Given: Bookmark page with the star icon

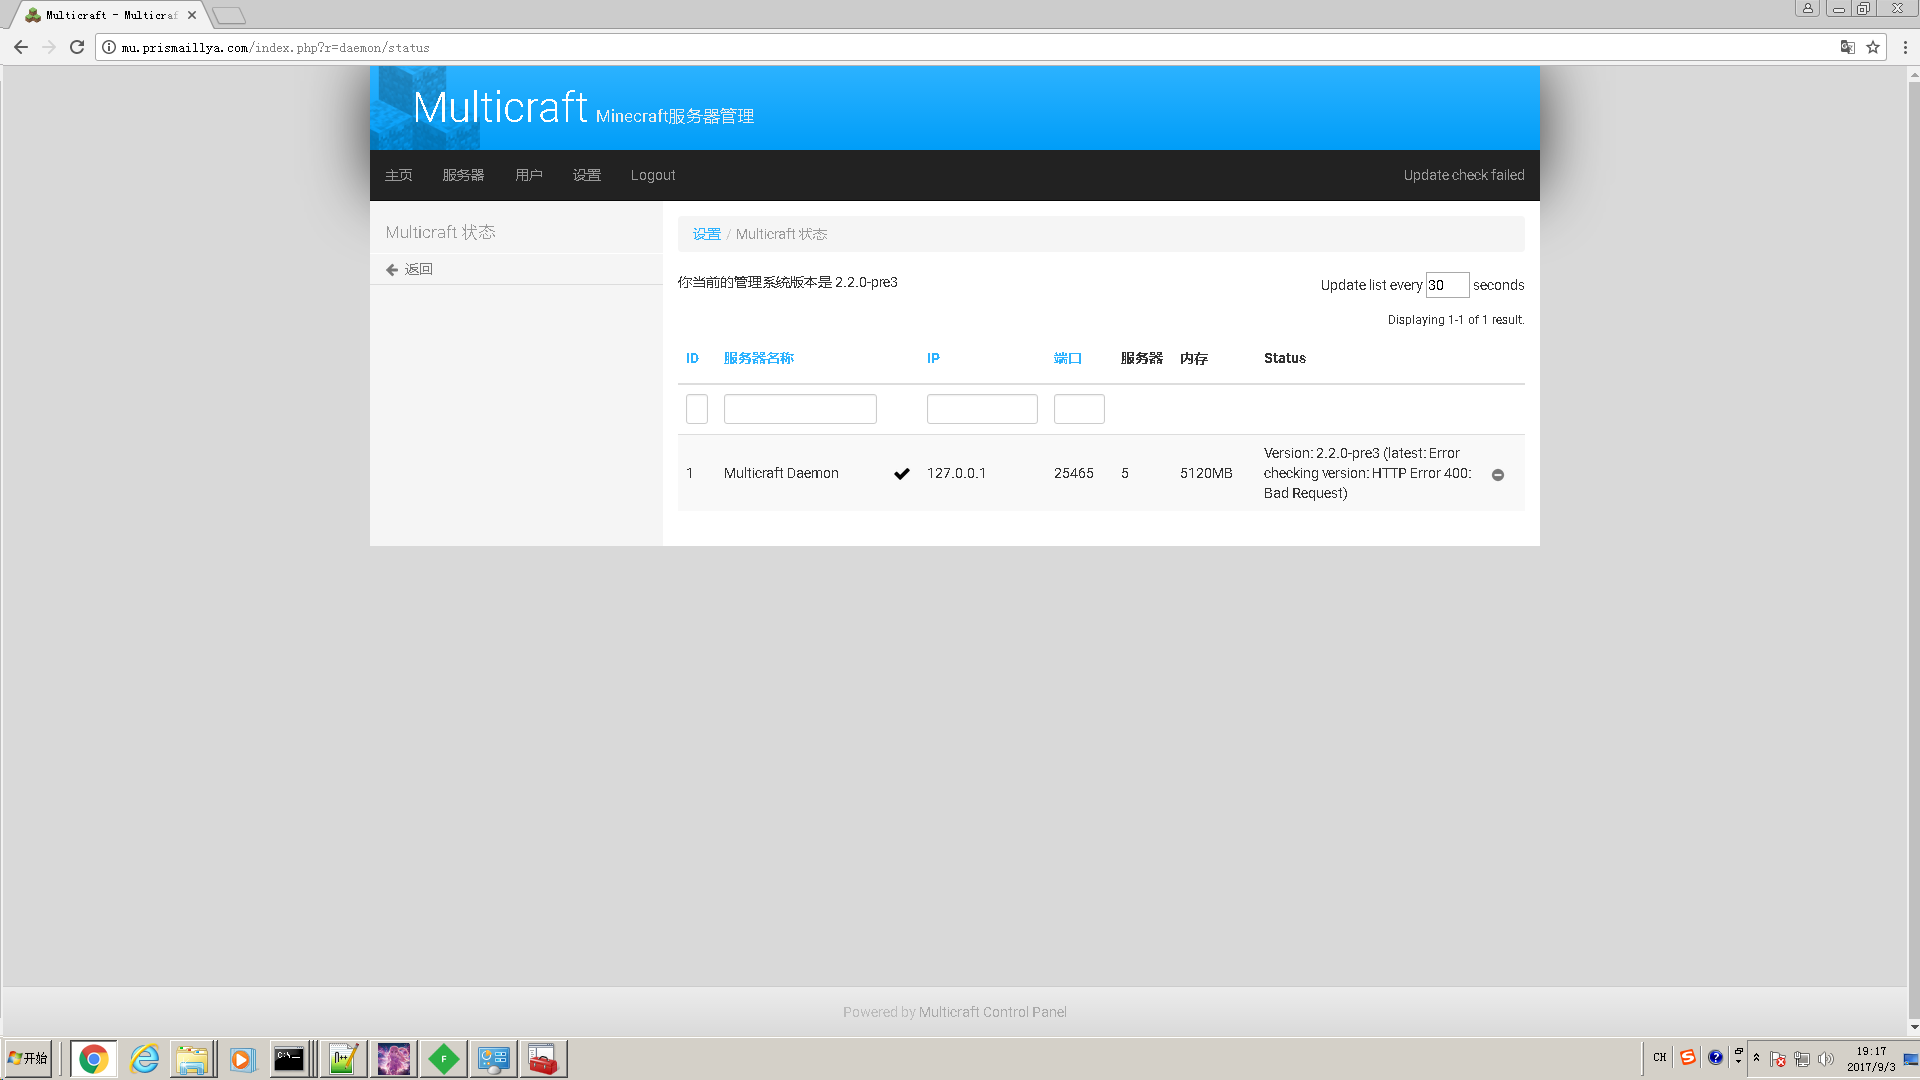Looking at the screenshot, I should pyautogui.click(x=1873, y=47).
